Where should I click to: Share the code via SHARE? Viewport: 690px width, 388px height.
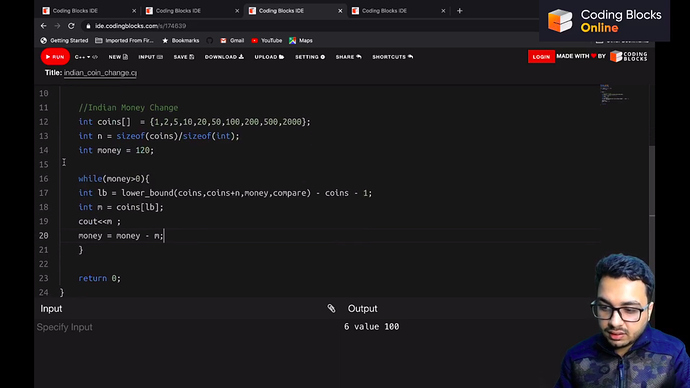349,57
